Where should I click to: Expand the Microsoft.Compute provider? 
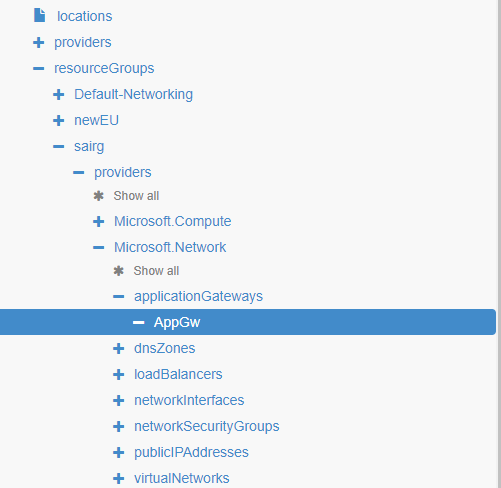coord(99,221)
